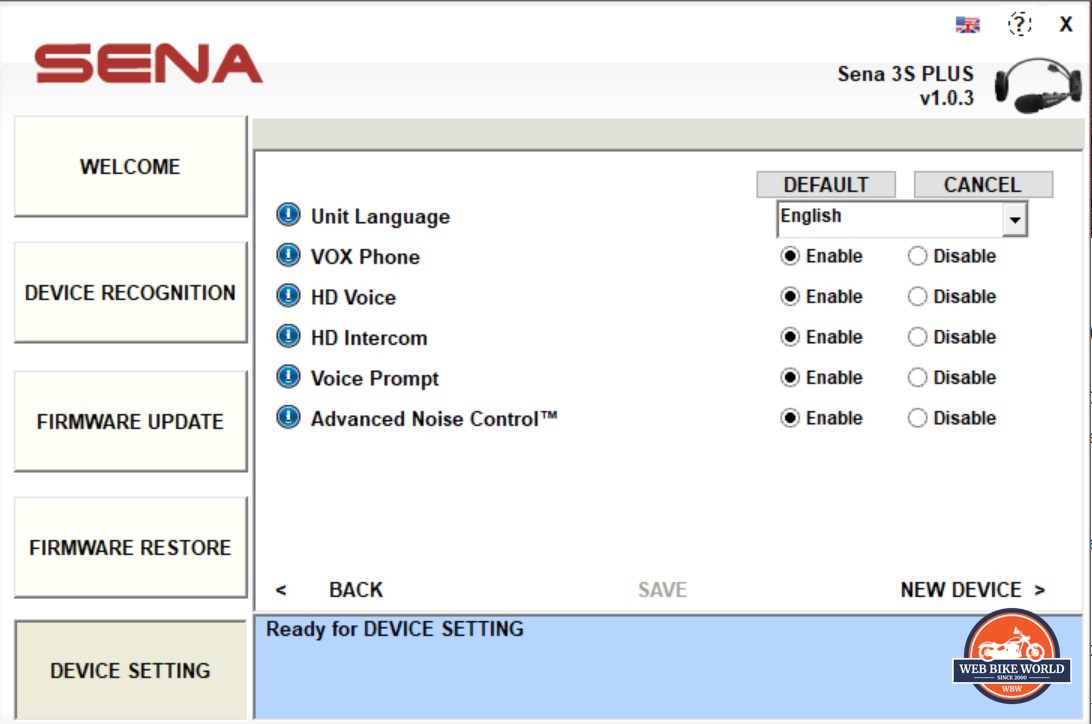Viewport: 1092px width, 724px height.
Task: Disable the Voice Prompt setting
Action: (918, 378)
